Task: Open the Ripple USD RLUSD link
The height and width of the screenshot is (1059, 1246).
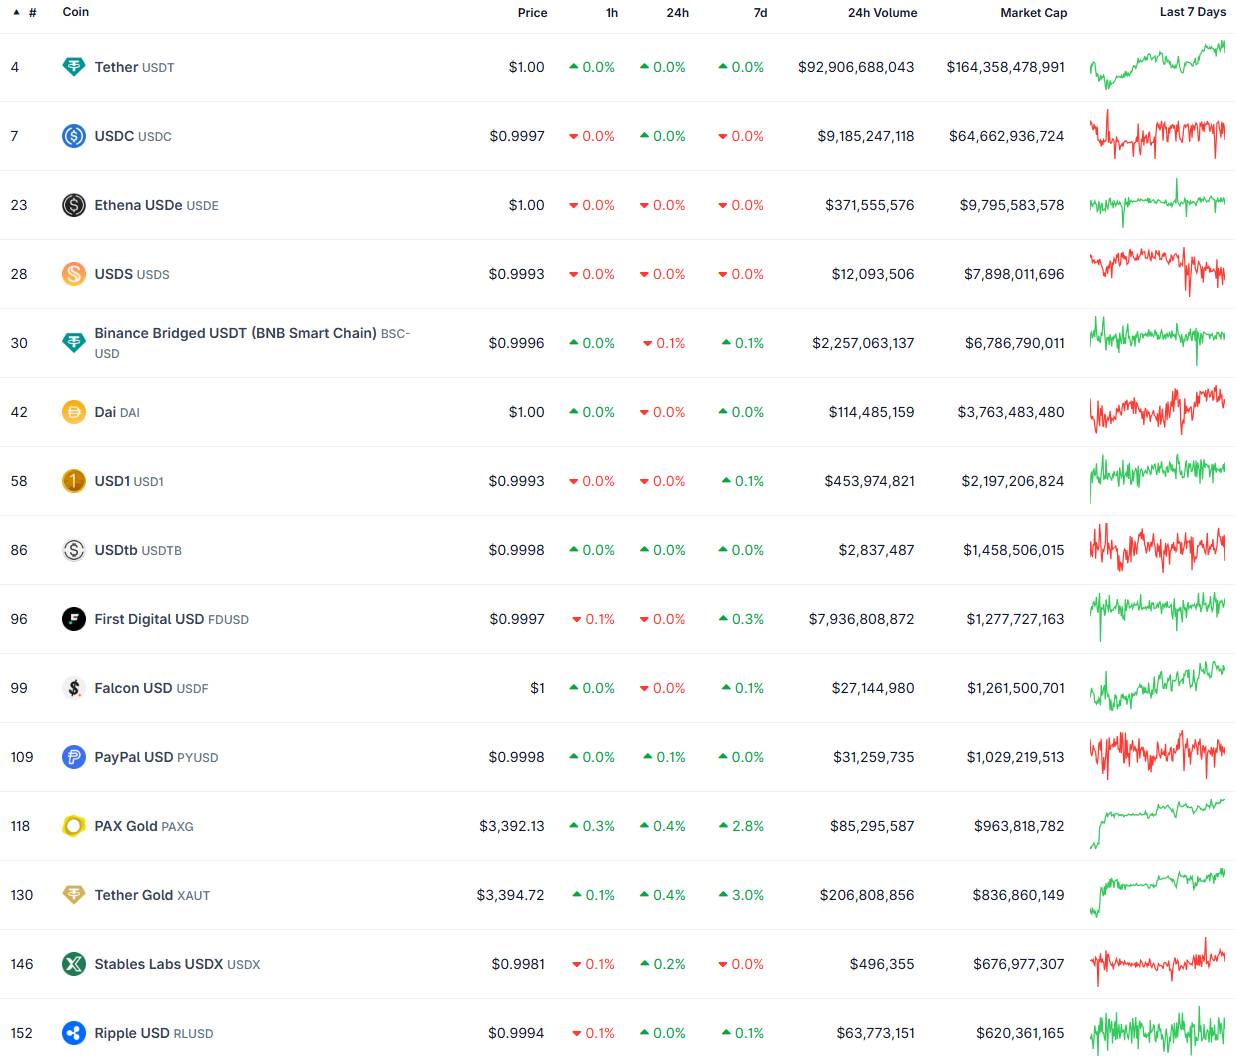Action: click(x=154, y=1033)
